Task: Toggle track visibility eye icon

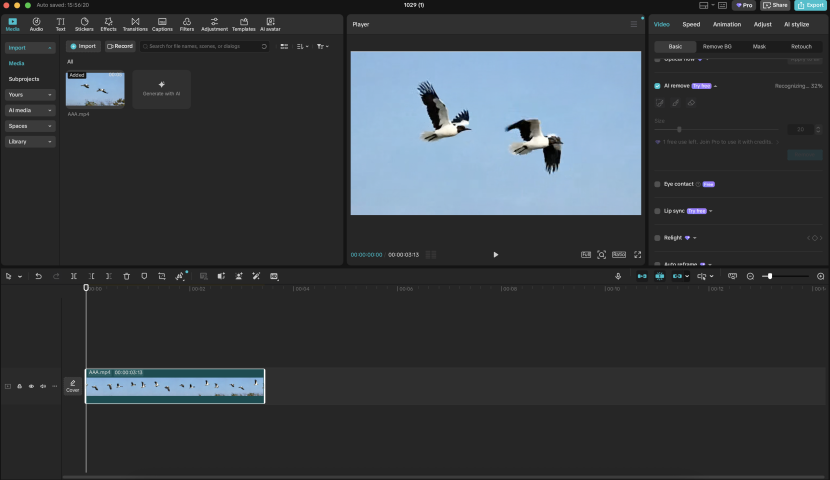Action: click(x=31, y=386)
